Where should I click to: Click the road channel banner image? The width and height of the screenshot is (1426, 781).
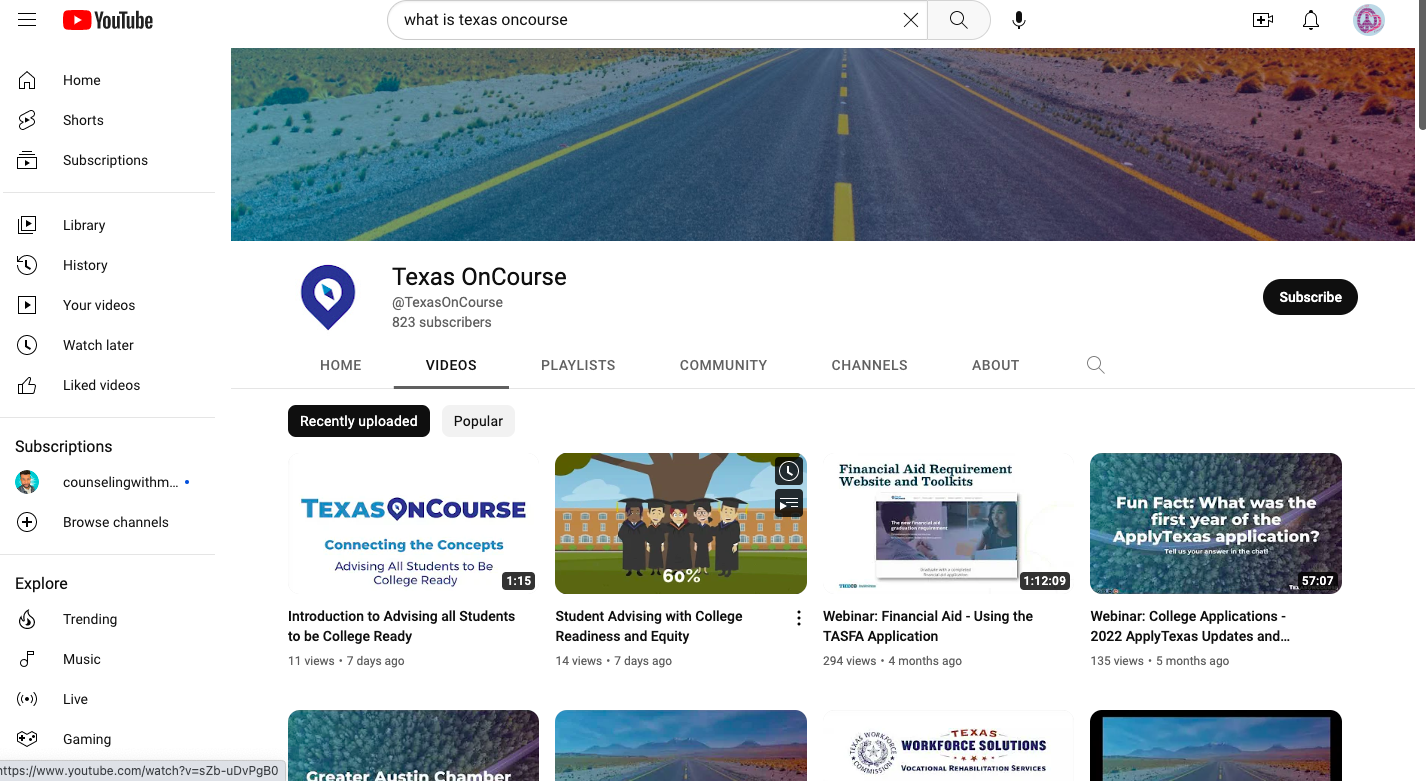pyautogui.click(x=823, y=144)
